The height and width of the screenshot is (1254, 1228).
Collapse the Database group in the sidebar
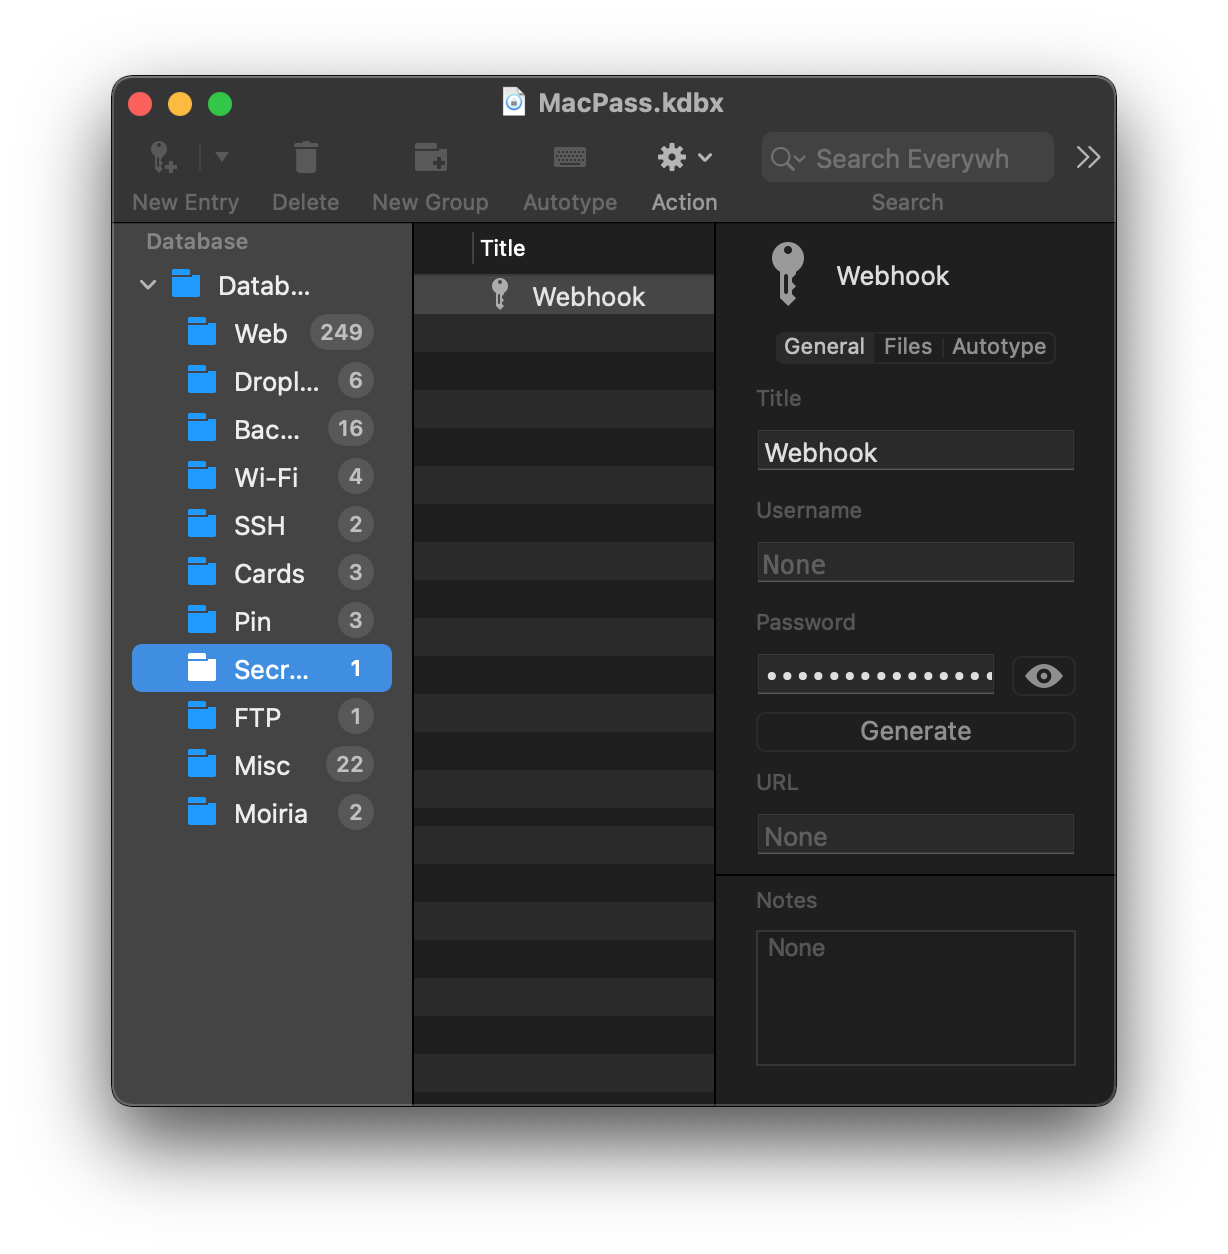(147, 285)
